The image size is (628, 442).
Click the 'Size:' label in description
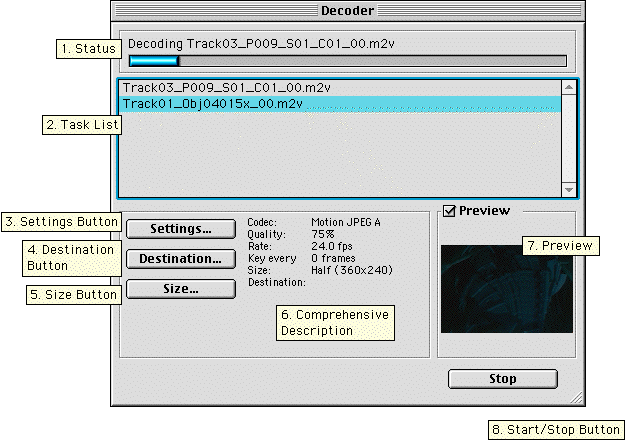pyautogui.click(x=259, y=270)
